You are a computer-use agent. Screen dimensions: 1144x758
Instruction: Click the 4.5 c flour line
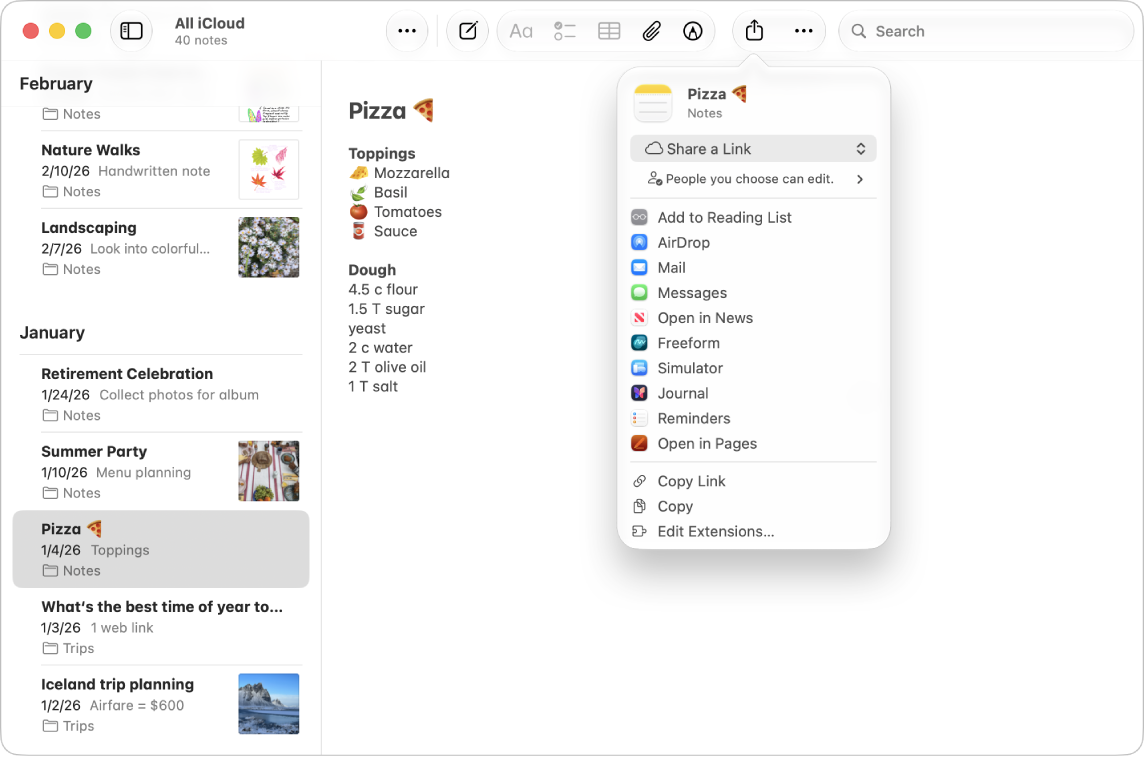[383, 290]
